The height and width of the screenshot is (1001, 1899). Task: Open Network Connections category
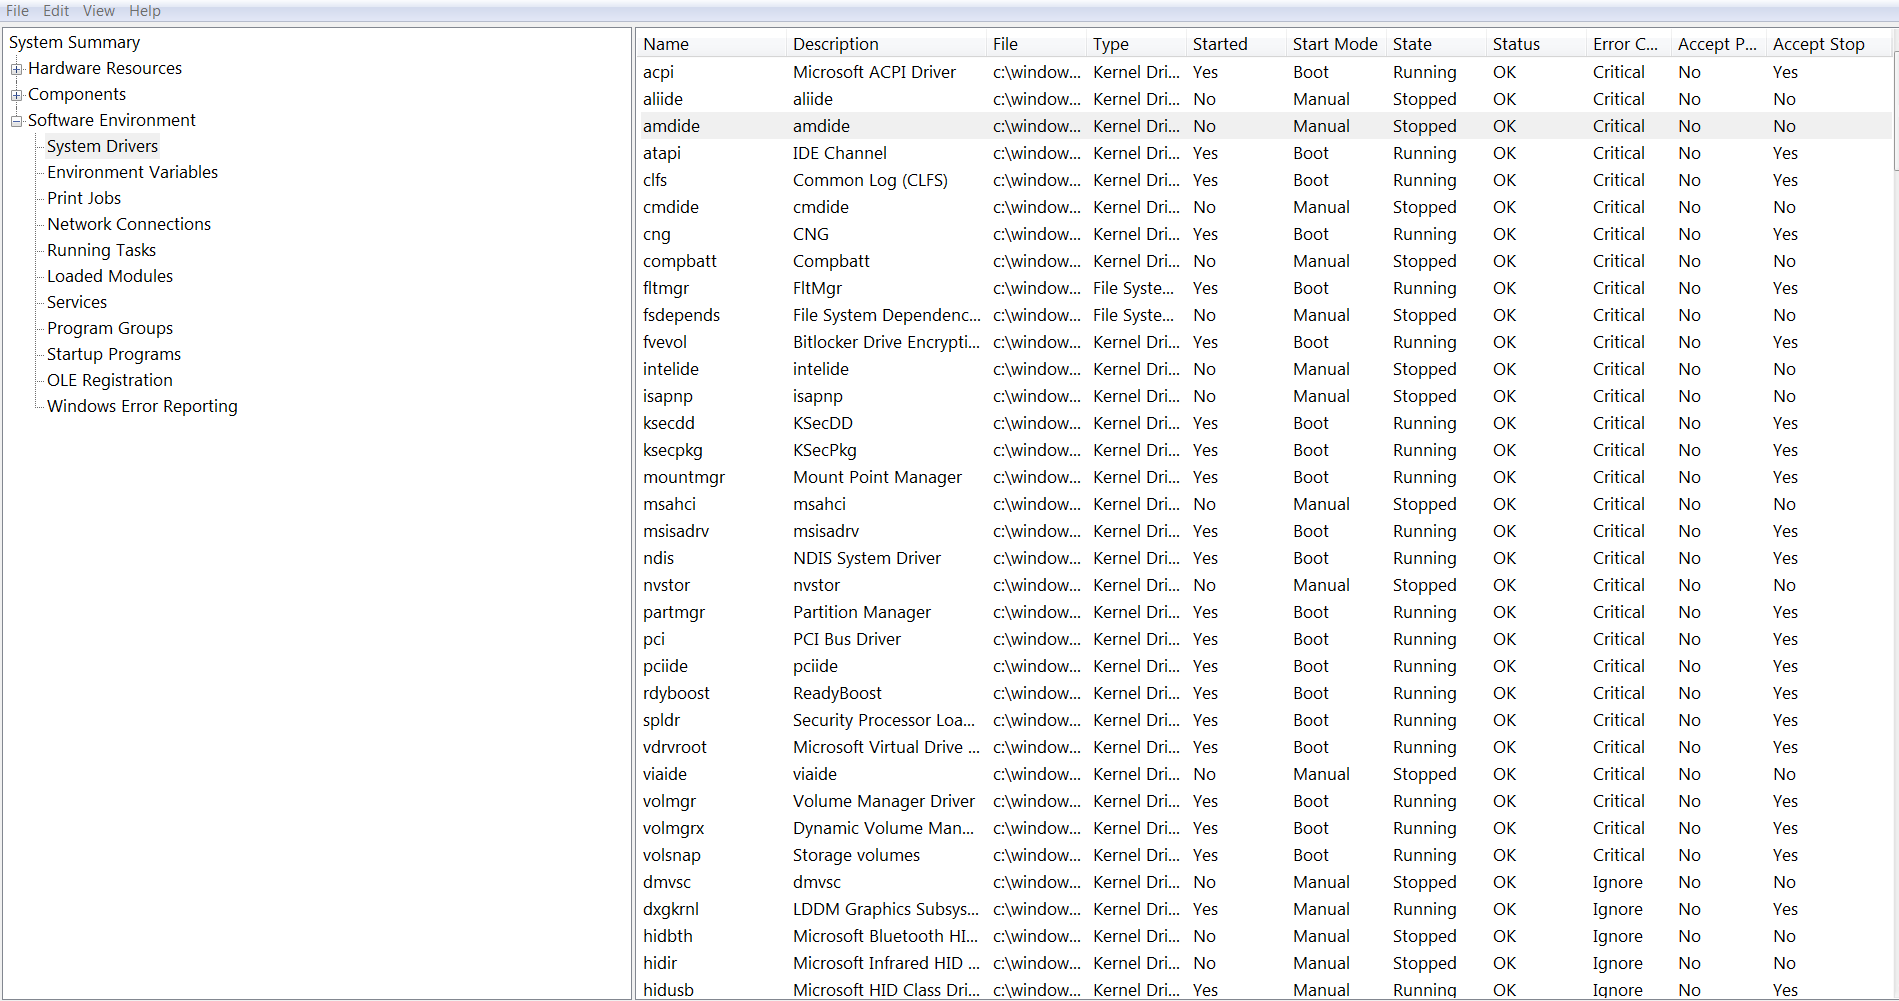(x=129, y=224)
